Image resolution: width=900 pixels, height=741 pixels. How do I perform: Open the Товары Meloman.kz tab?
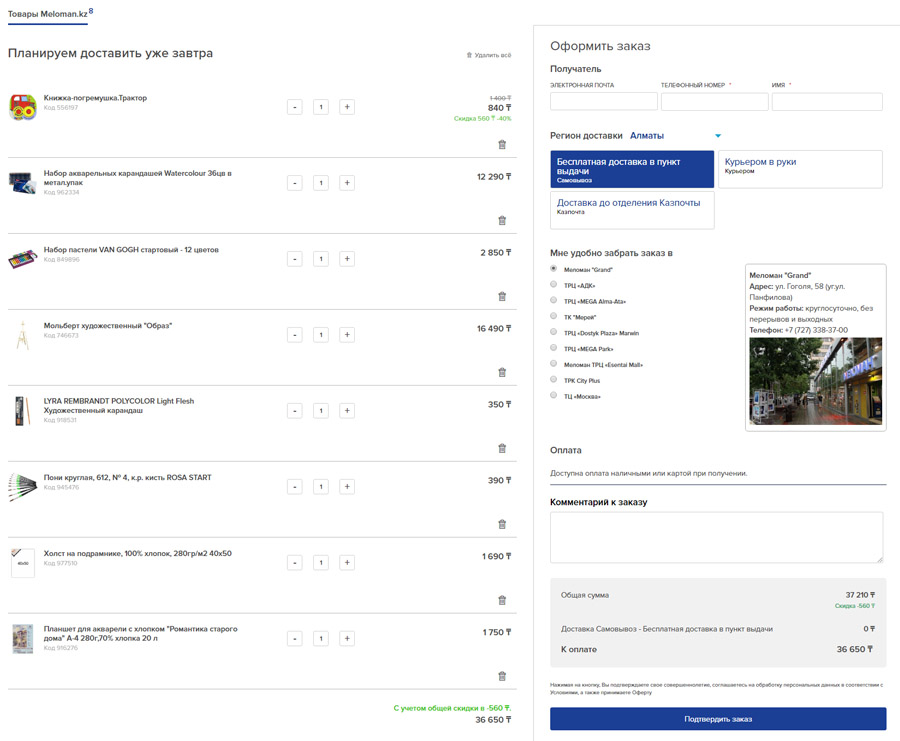(49, 14)
